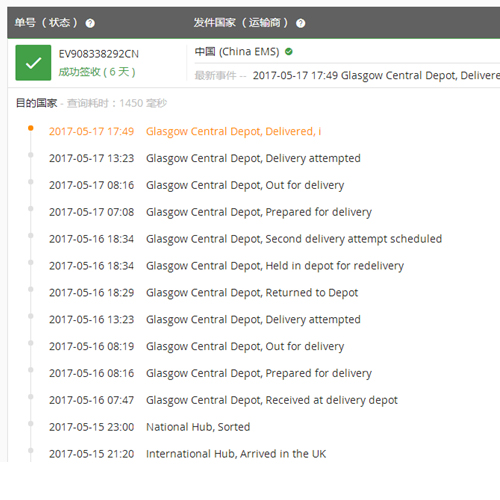This screenshot has height=500, width=500.
Task: Select the National Hub, Sorted event
Action: (x=149, y=427)
